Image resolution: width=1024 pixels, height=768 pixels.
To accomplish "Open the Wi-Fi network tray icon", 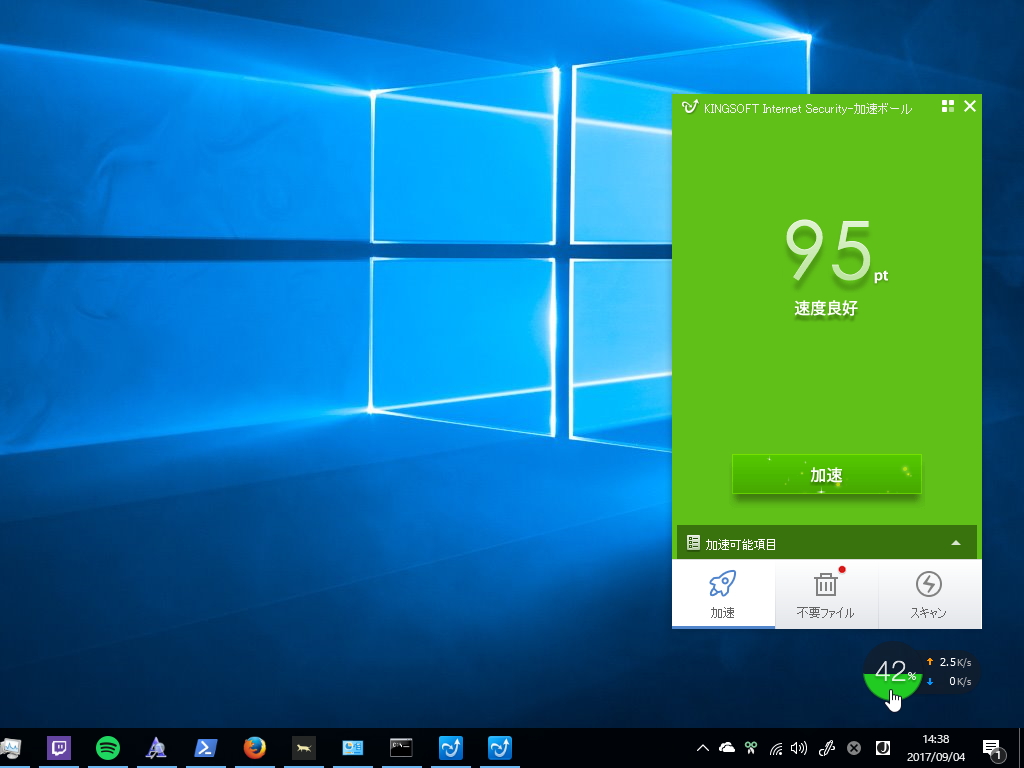I will coord(776,748).
